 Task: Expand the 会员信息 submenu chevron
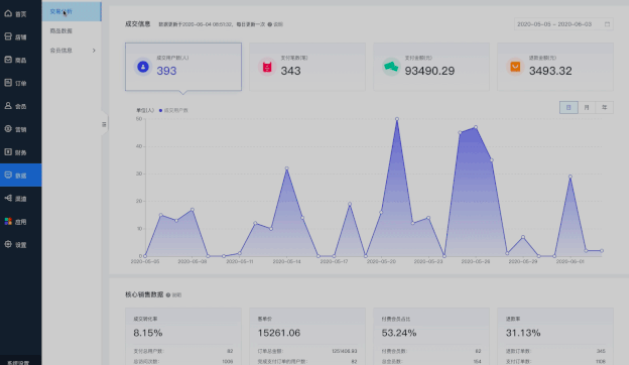click(x=94, y=51)
